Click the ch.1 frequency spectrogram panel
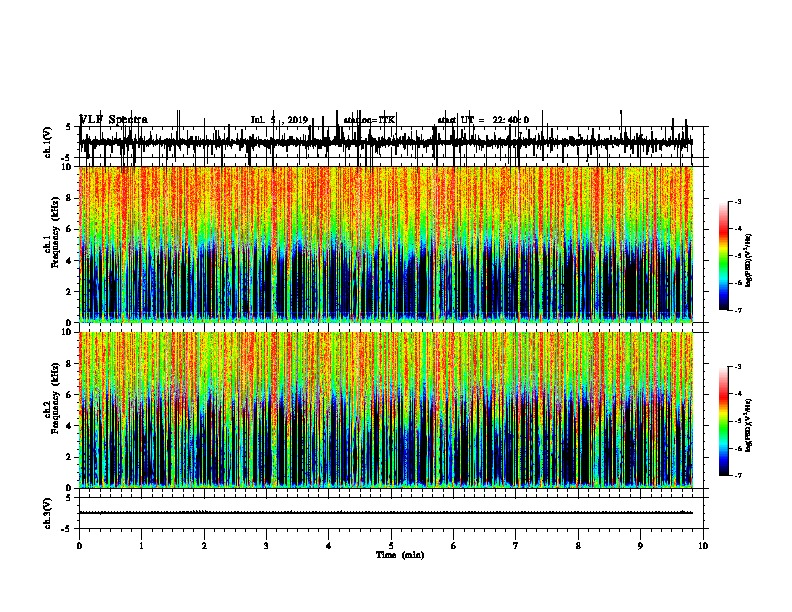Viewport: 792px width, 612px height. pyautogui.click(x=391, y=244)
